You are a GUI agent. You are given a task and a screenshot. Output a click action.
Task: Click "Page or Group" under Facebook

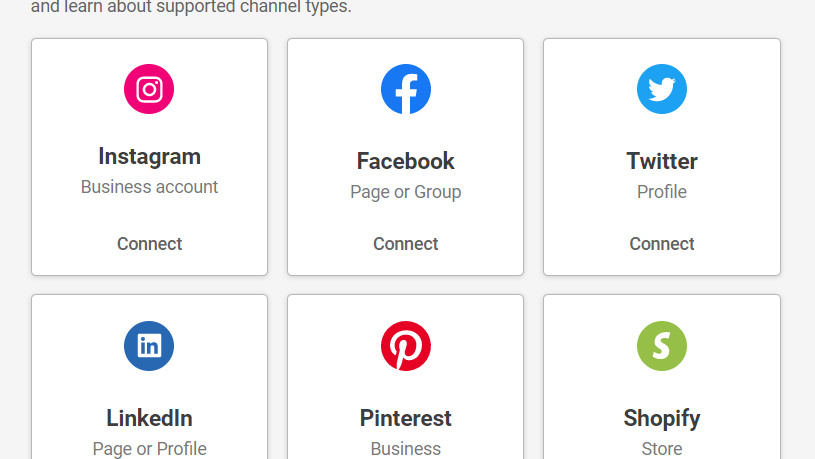coord(405,192)
